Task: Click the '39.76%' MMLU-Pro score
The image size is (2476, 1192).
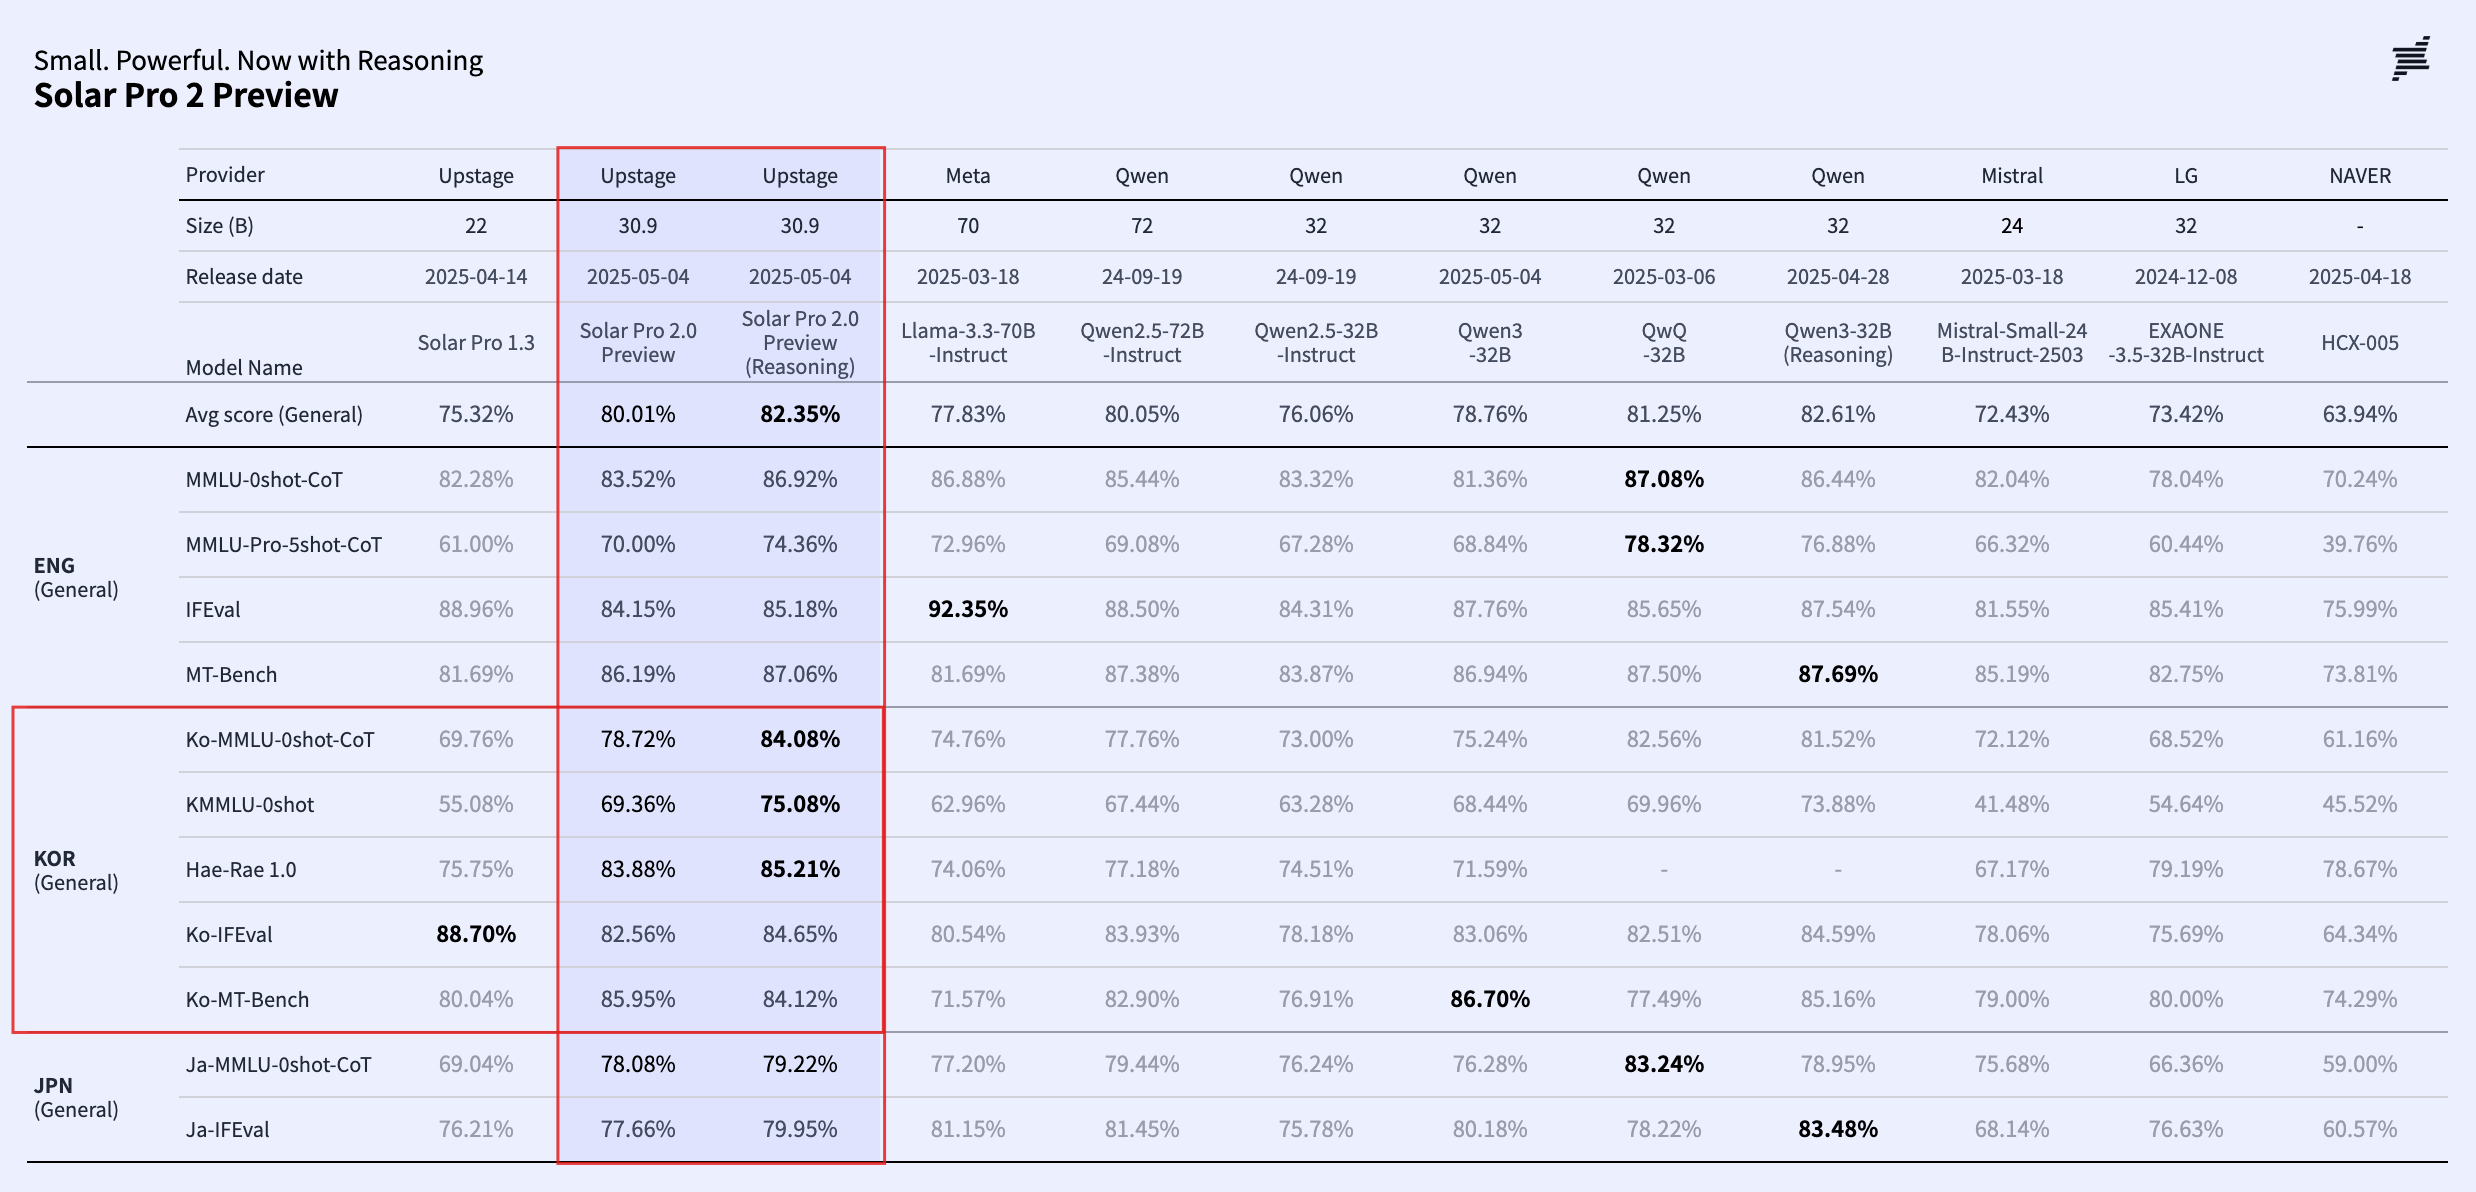Action: pos(2360,544)
